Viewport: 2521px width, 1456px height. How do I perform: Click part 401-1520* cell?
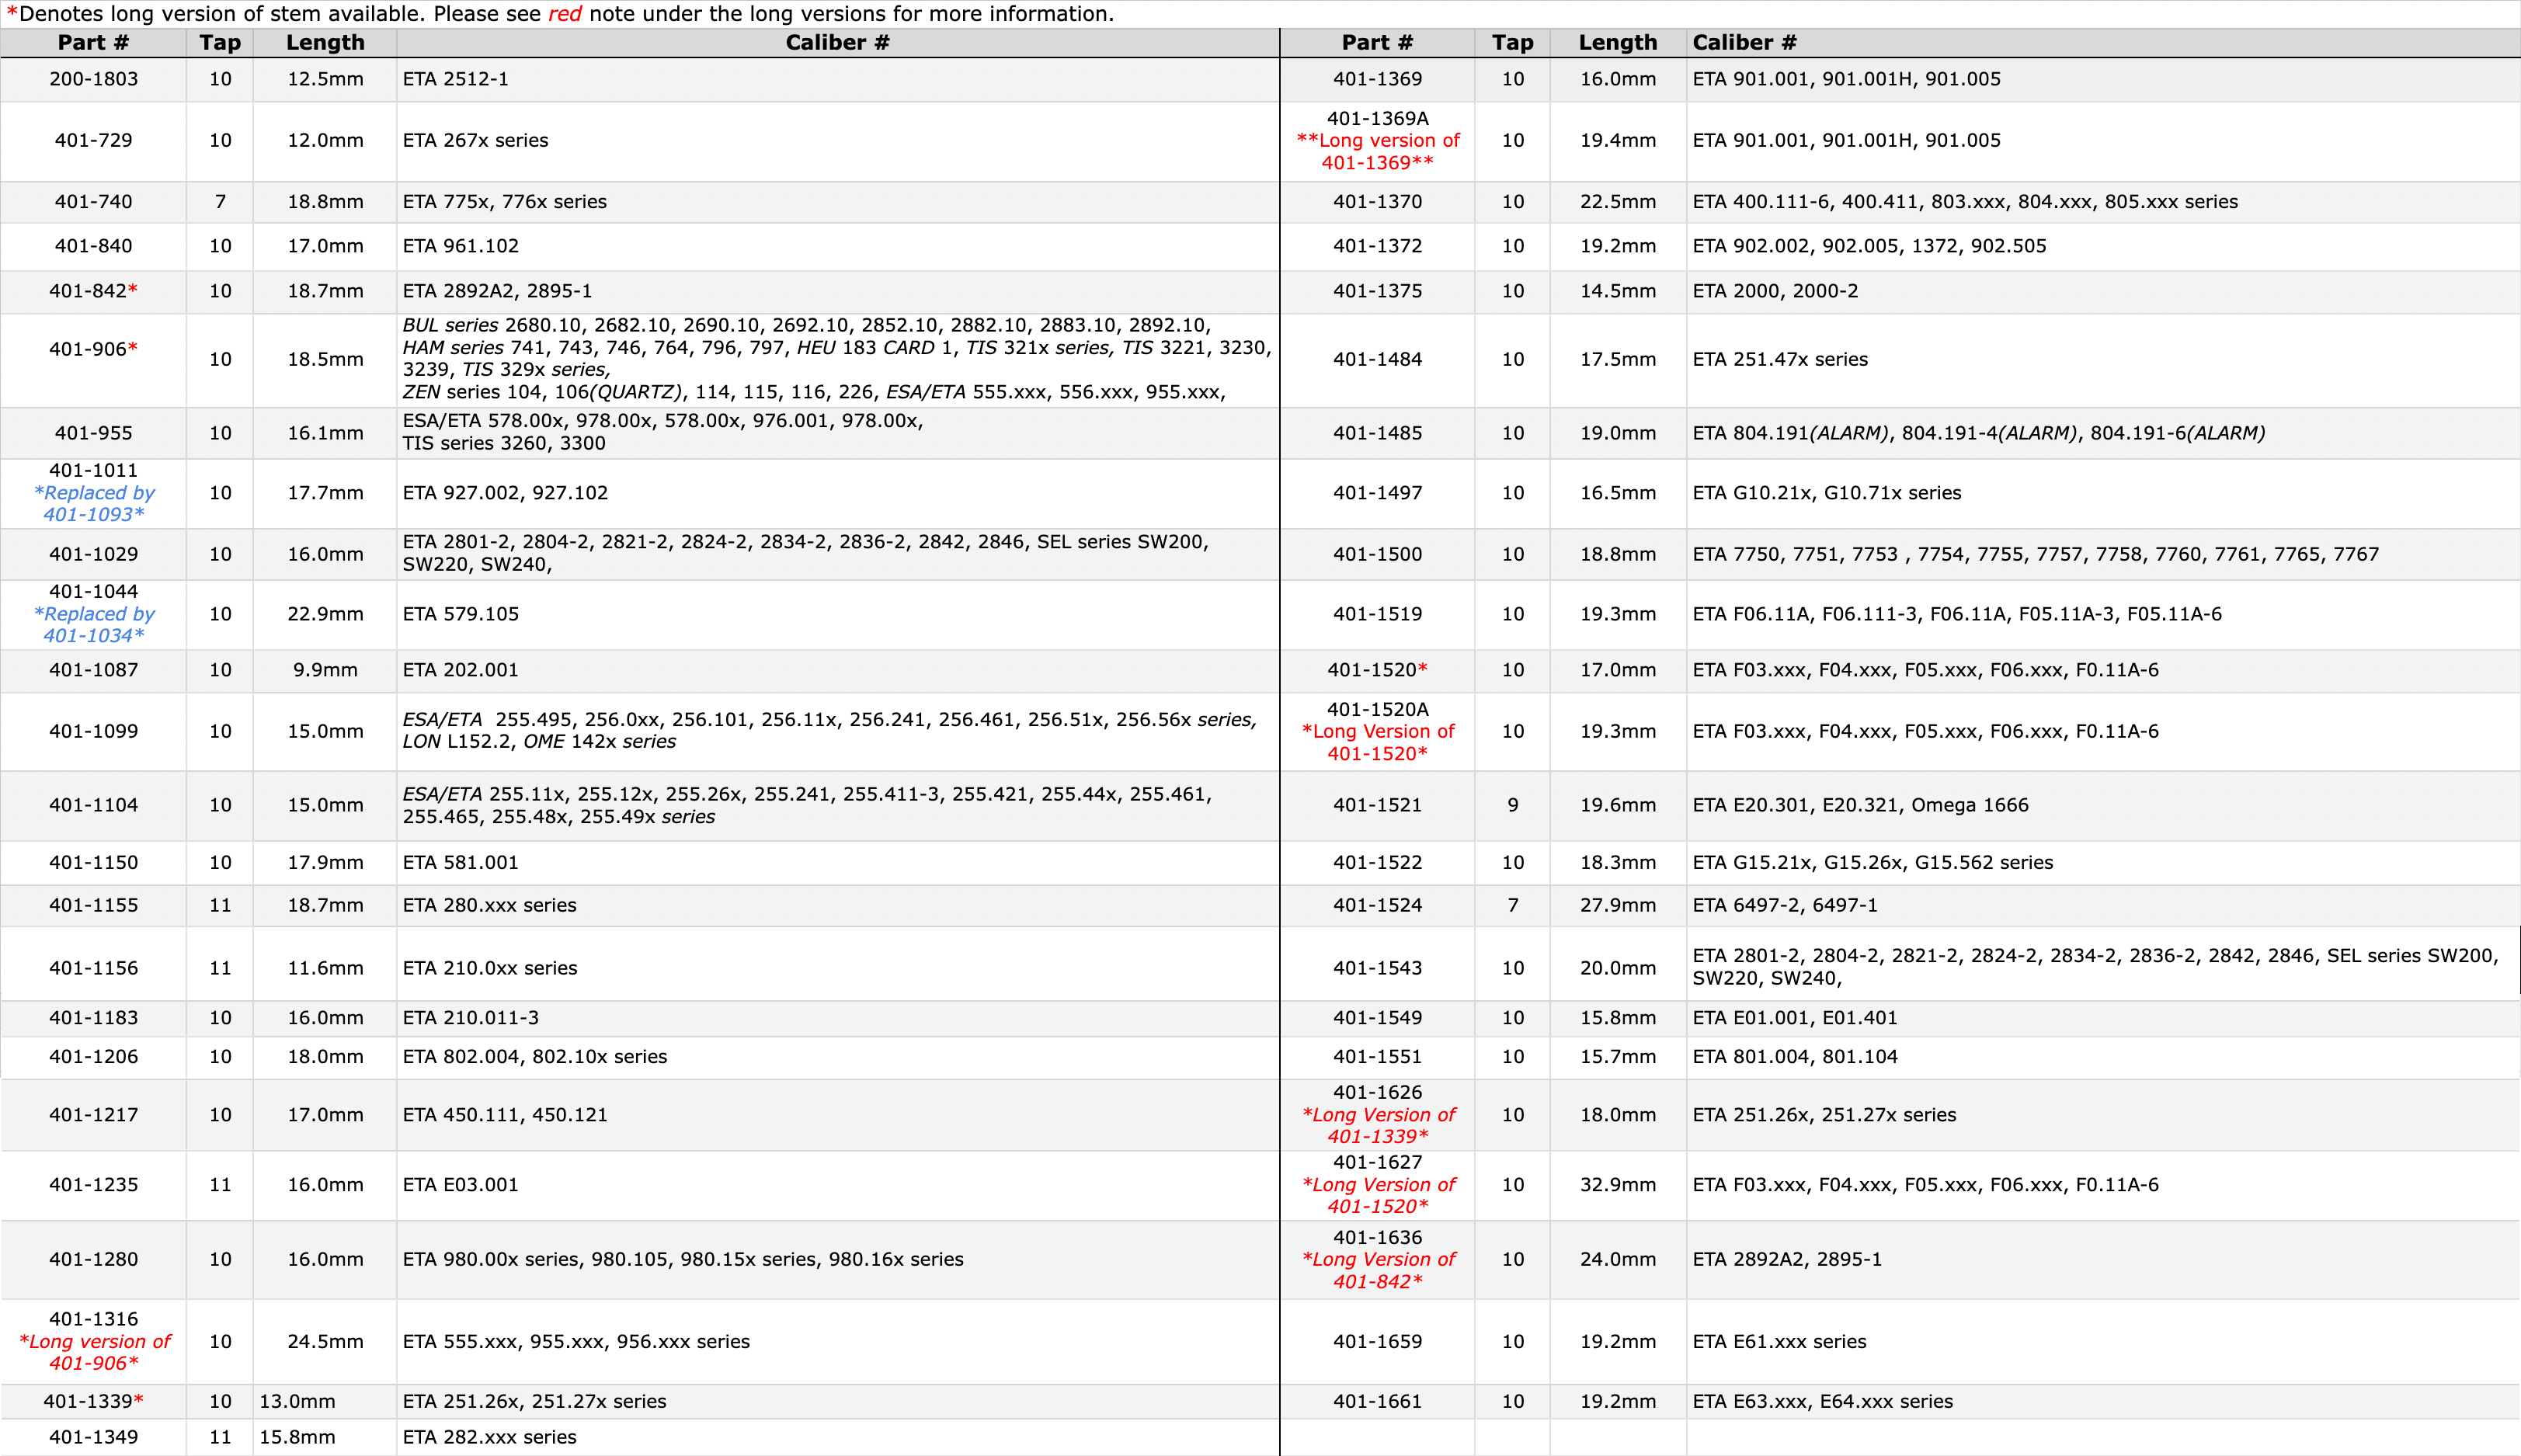pyautogui.click(x=1377, y=670)
